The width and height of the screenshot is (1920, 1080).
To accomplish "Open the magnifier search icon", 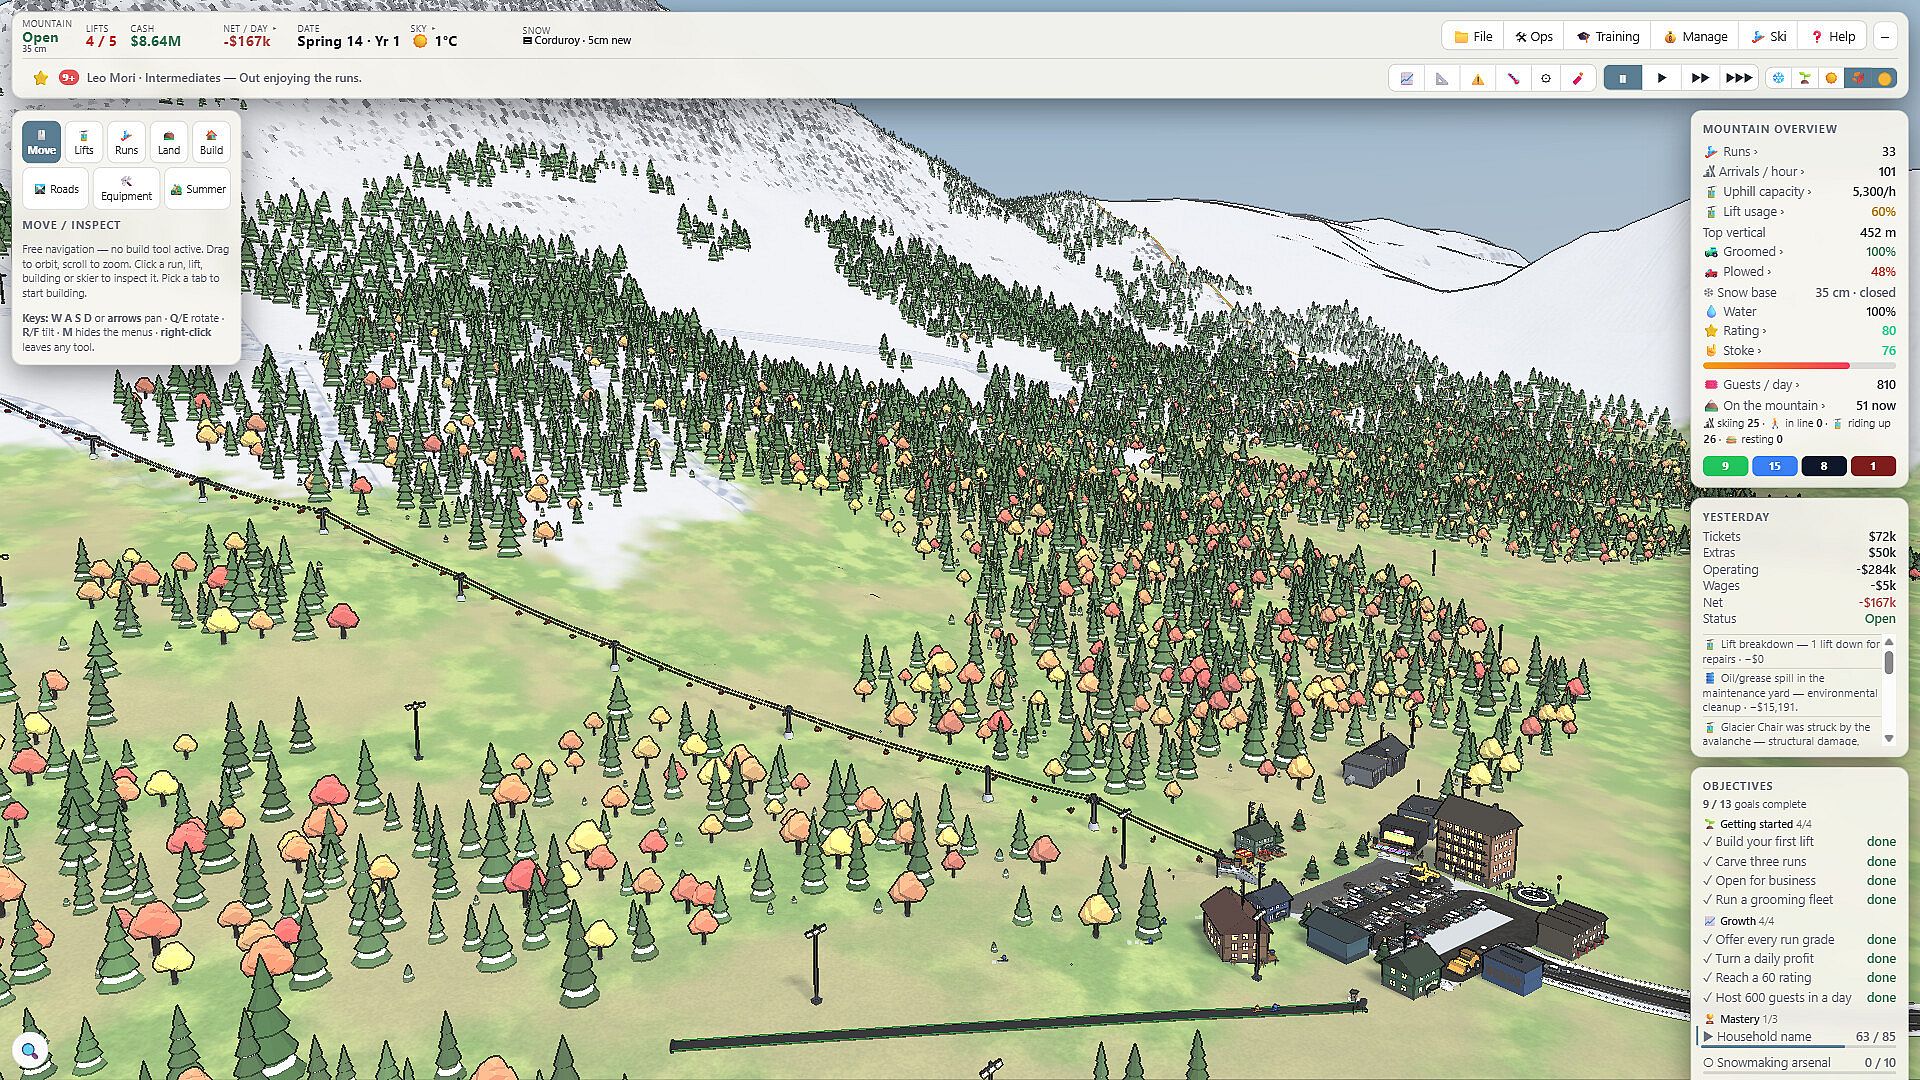I will [x=30, y=1050].
